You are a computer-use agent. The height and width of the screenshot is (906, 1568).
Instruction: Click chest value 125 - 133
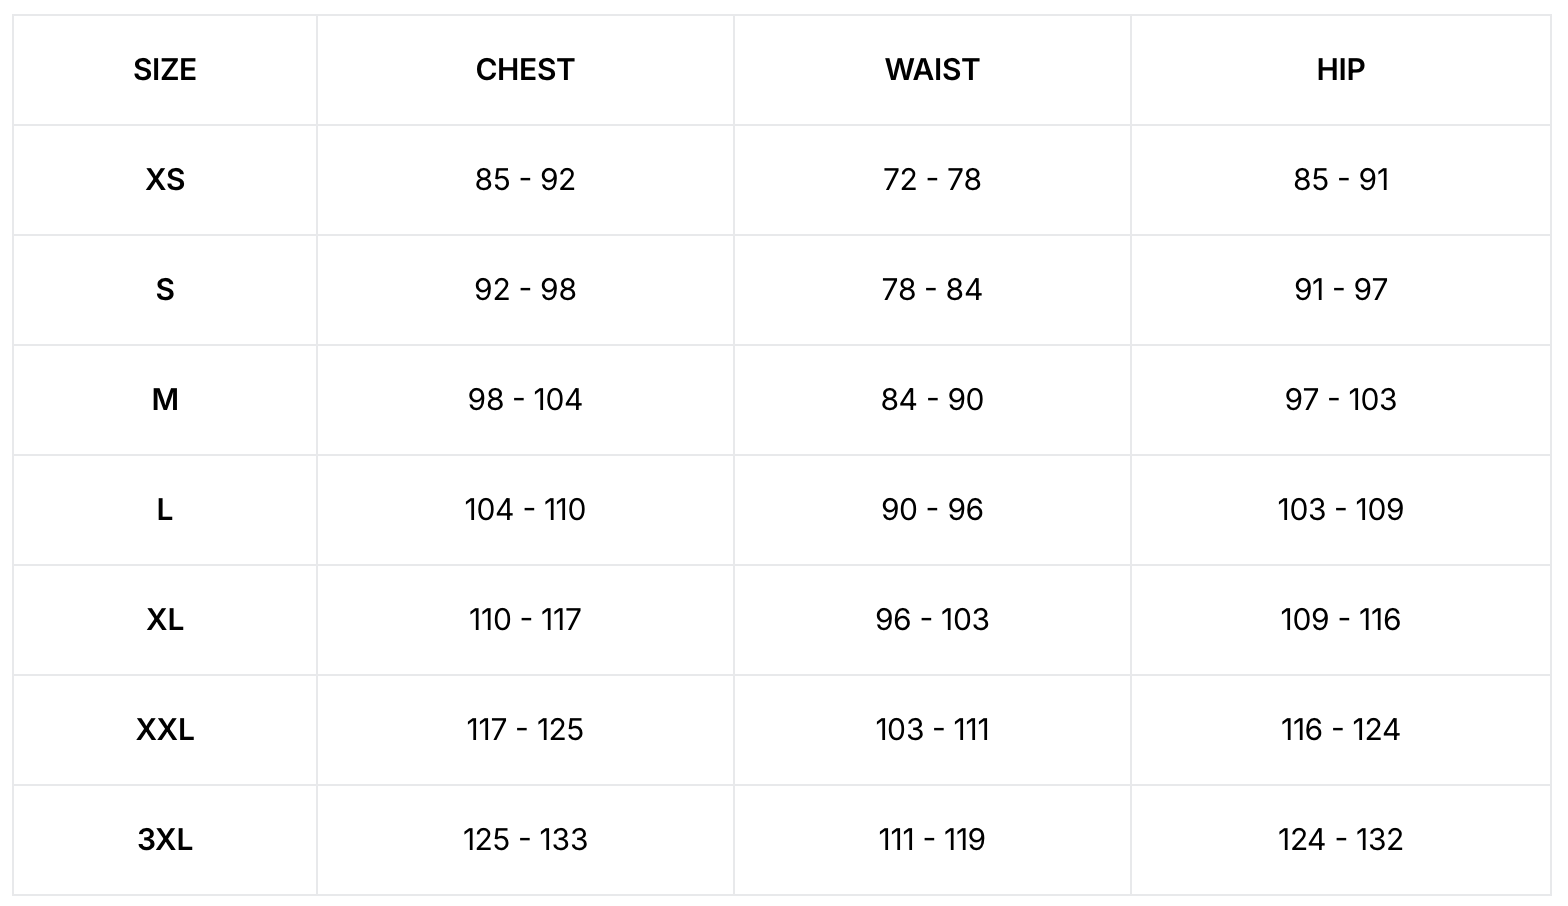tap(525, 840)
